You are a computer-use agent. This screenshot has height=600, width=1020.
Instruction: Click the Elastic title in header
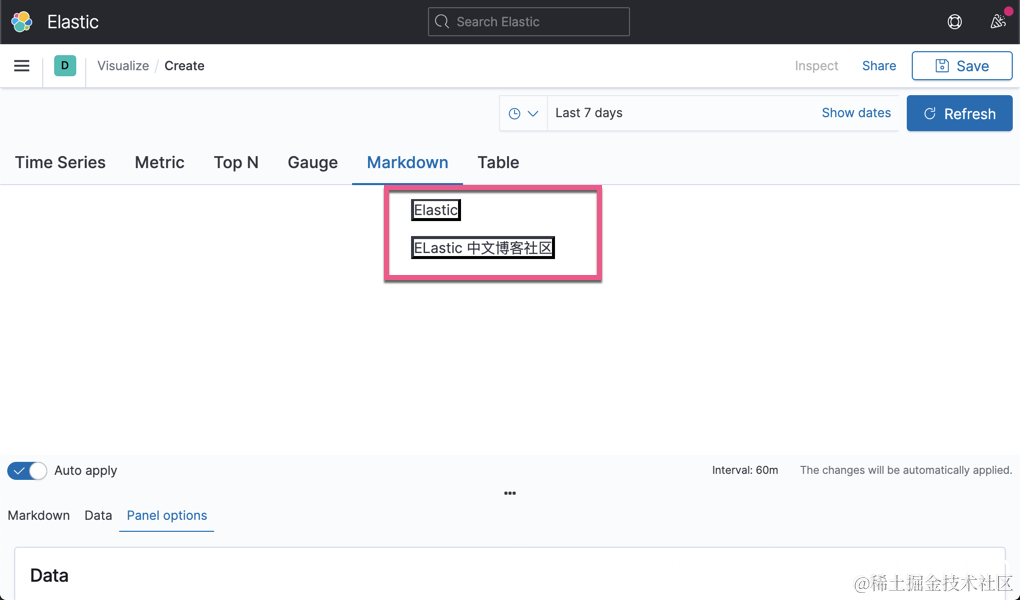point(73,21)
